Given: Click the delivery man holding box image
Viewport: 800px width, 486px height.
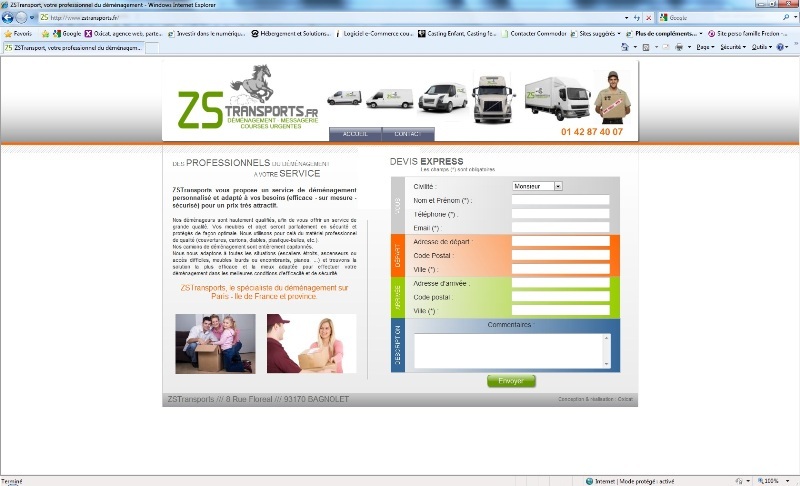Looking at the screenshot, I should [x=612, y=97].
